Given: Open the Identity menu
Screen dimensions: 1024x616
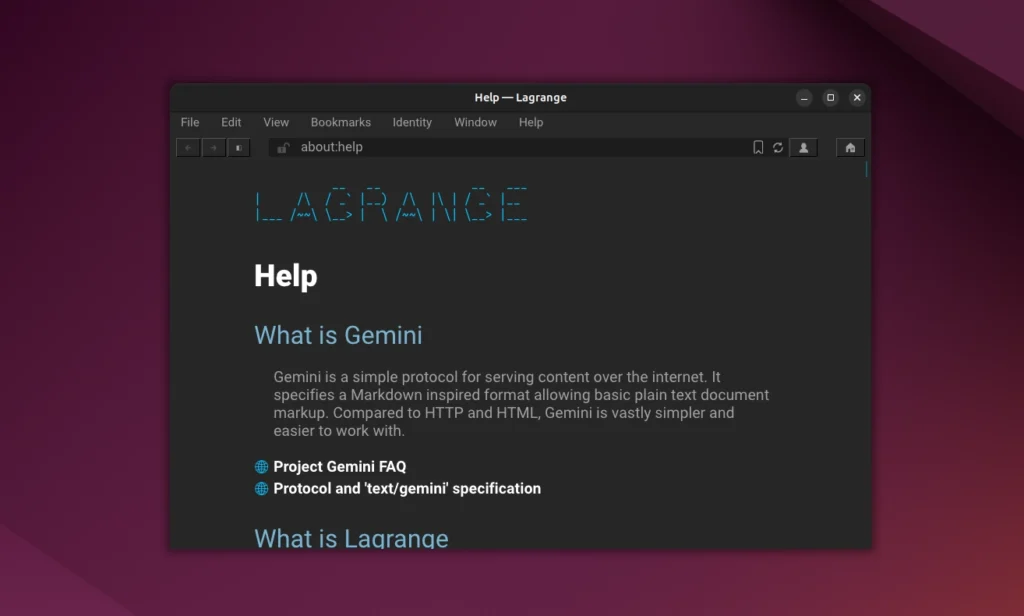Looking at the screenshot, I should pyautogui.click(x=412, y=122).
